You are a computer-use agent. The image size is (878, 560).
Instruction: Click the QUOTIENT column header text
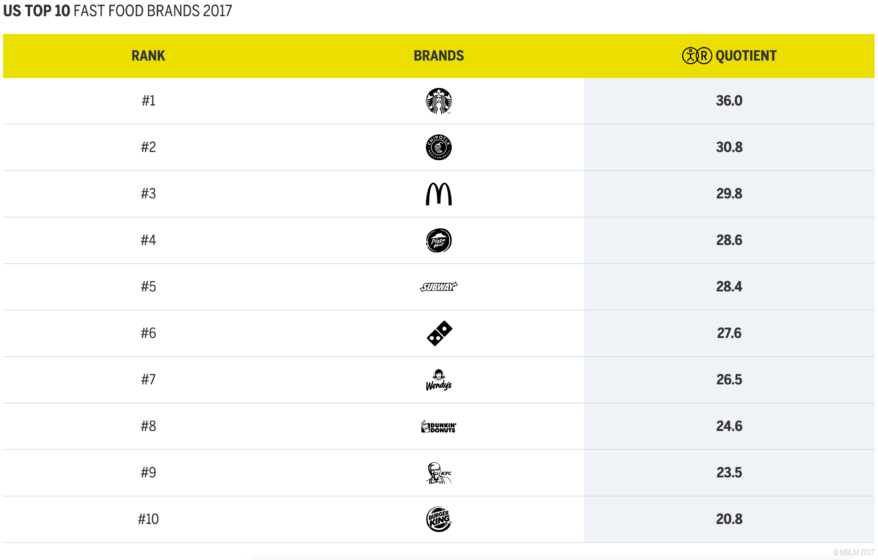pyautogui.click(x=746, y=56)
